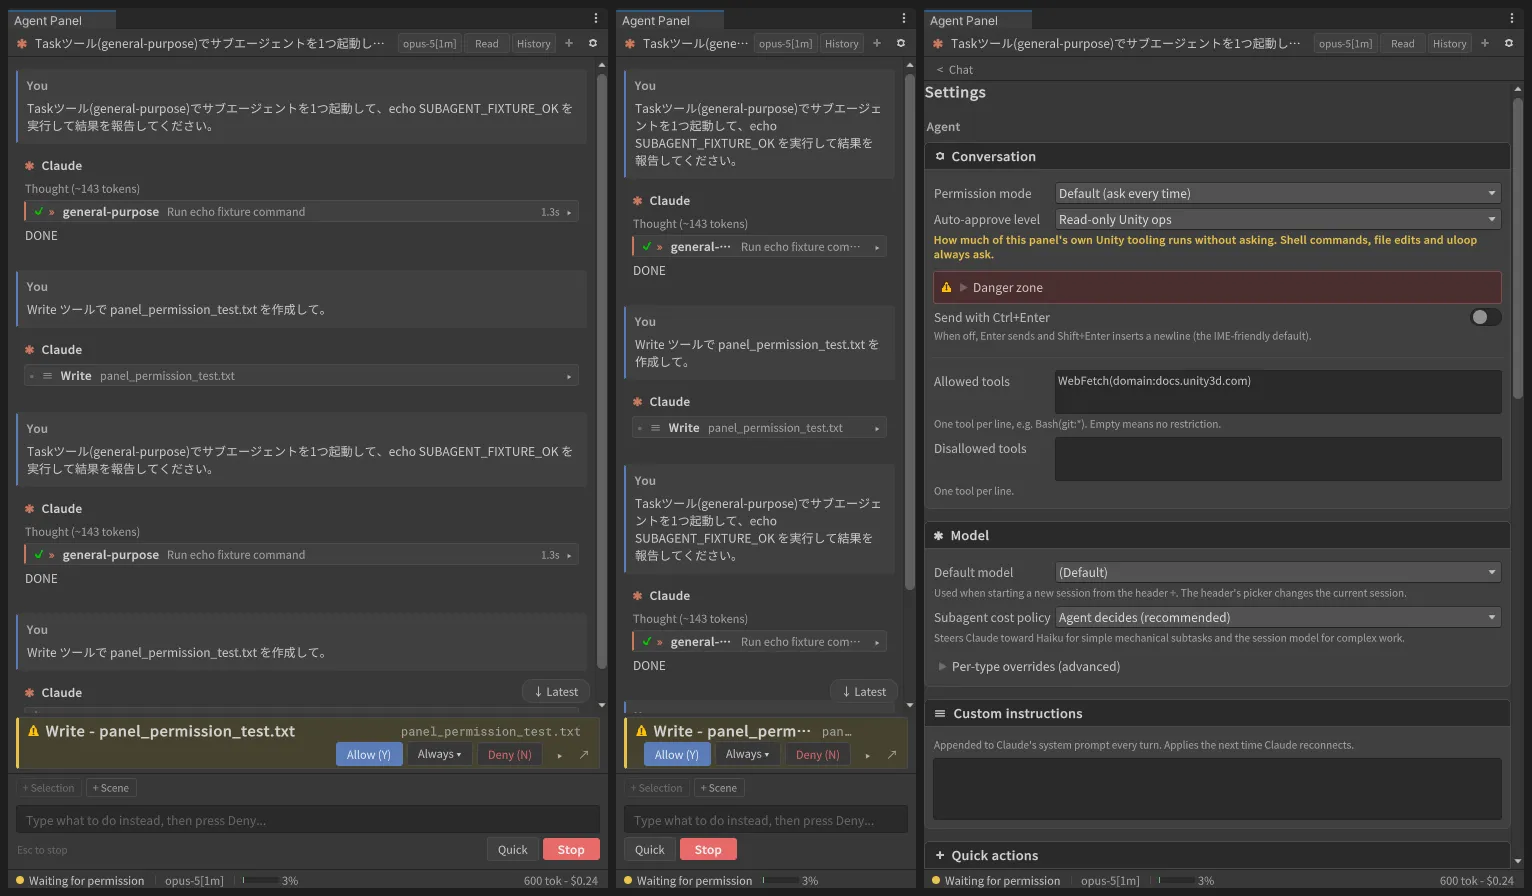Jump to Latest in the left panel
This screenshot has width=1532, height=896.
tap(556, 691)
